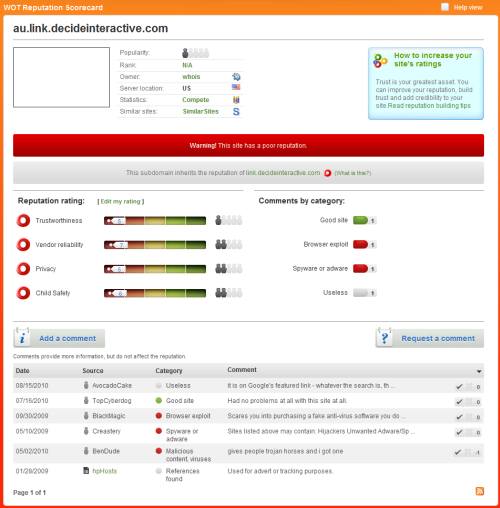The height and width of the screenshot is (508, 500).
Task: Open BenDude user profile
Action: [106, 451]
